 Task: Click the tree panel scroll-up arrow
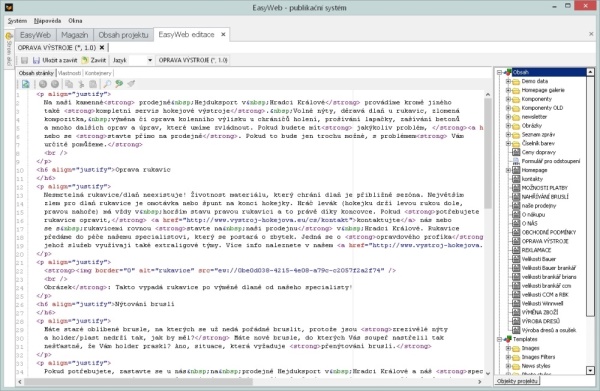point(590,72)
